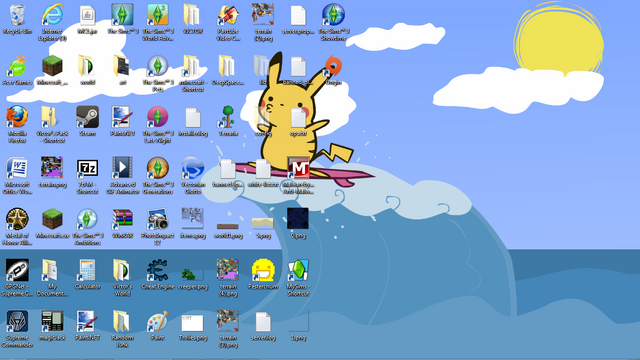Viewport: 640px width, 360px height.
Task: Open the magicJack shortcut
Action: pyautogui.click(x=52, y=322)
